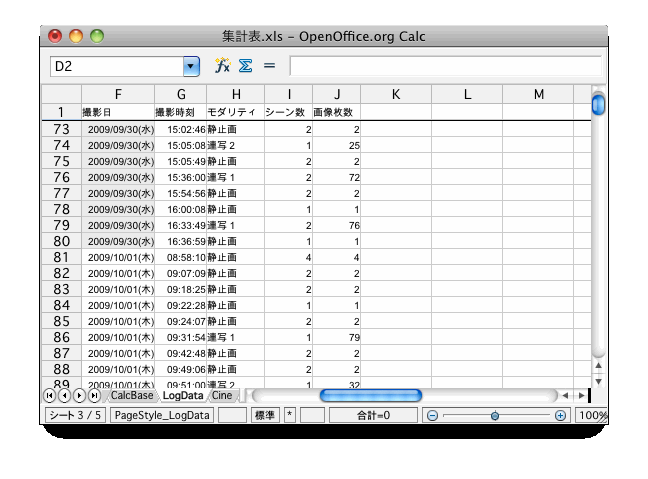Open the Function Wizard icon
Viewport: 648px width, 479px height.
point(222,65)
